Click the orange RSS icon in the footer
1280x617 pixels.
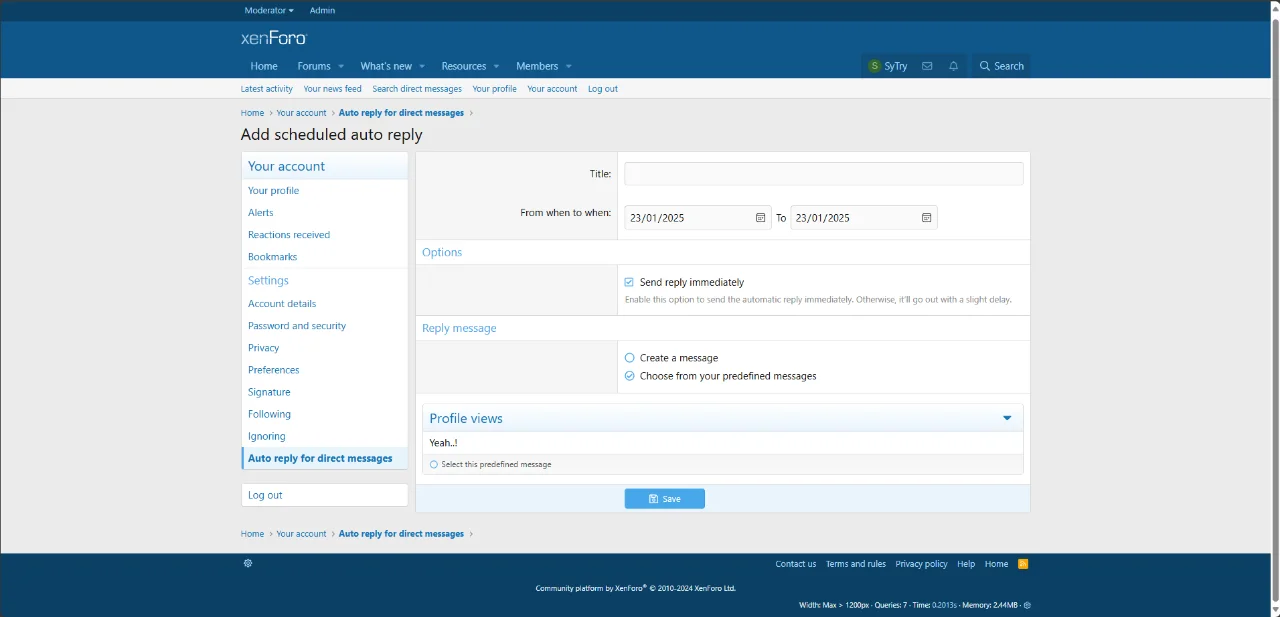tap(1022, 563)
